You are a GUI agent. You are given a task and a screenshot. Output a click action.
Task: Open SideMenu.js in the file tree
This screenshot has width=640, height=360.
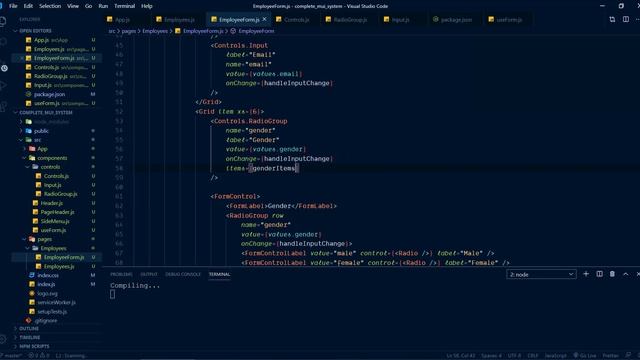point(55,221)
